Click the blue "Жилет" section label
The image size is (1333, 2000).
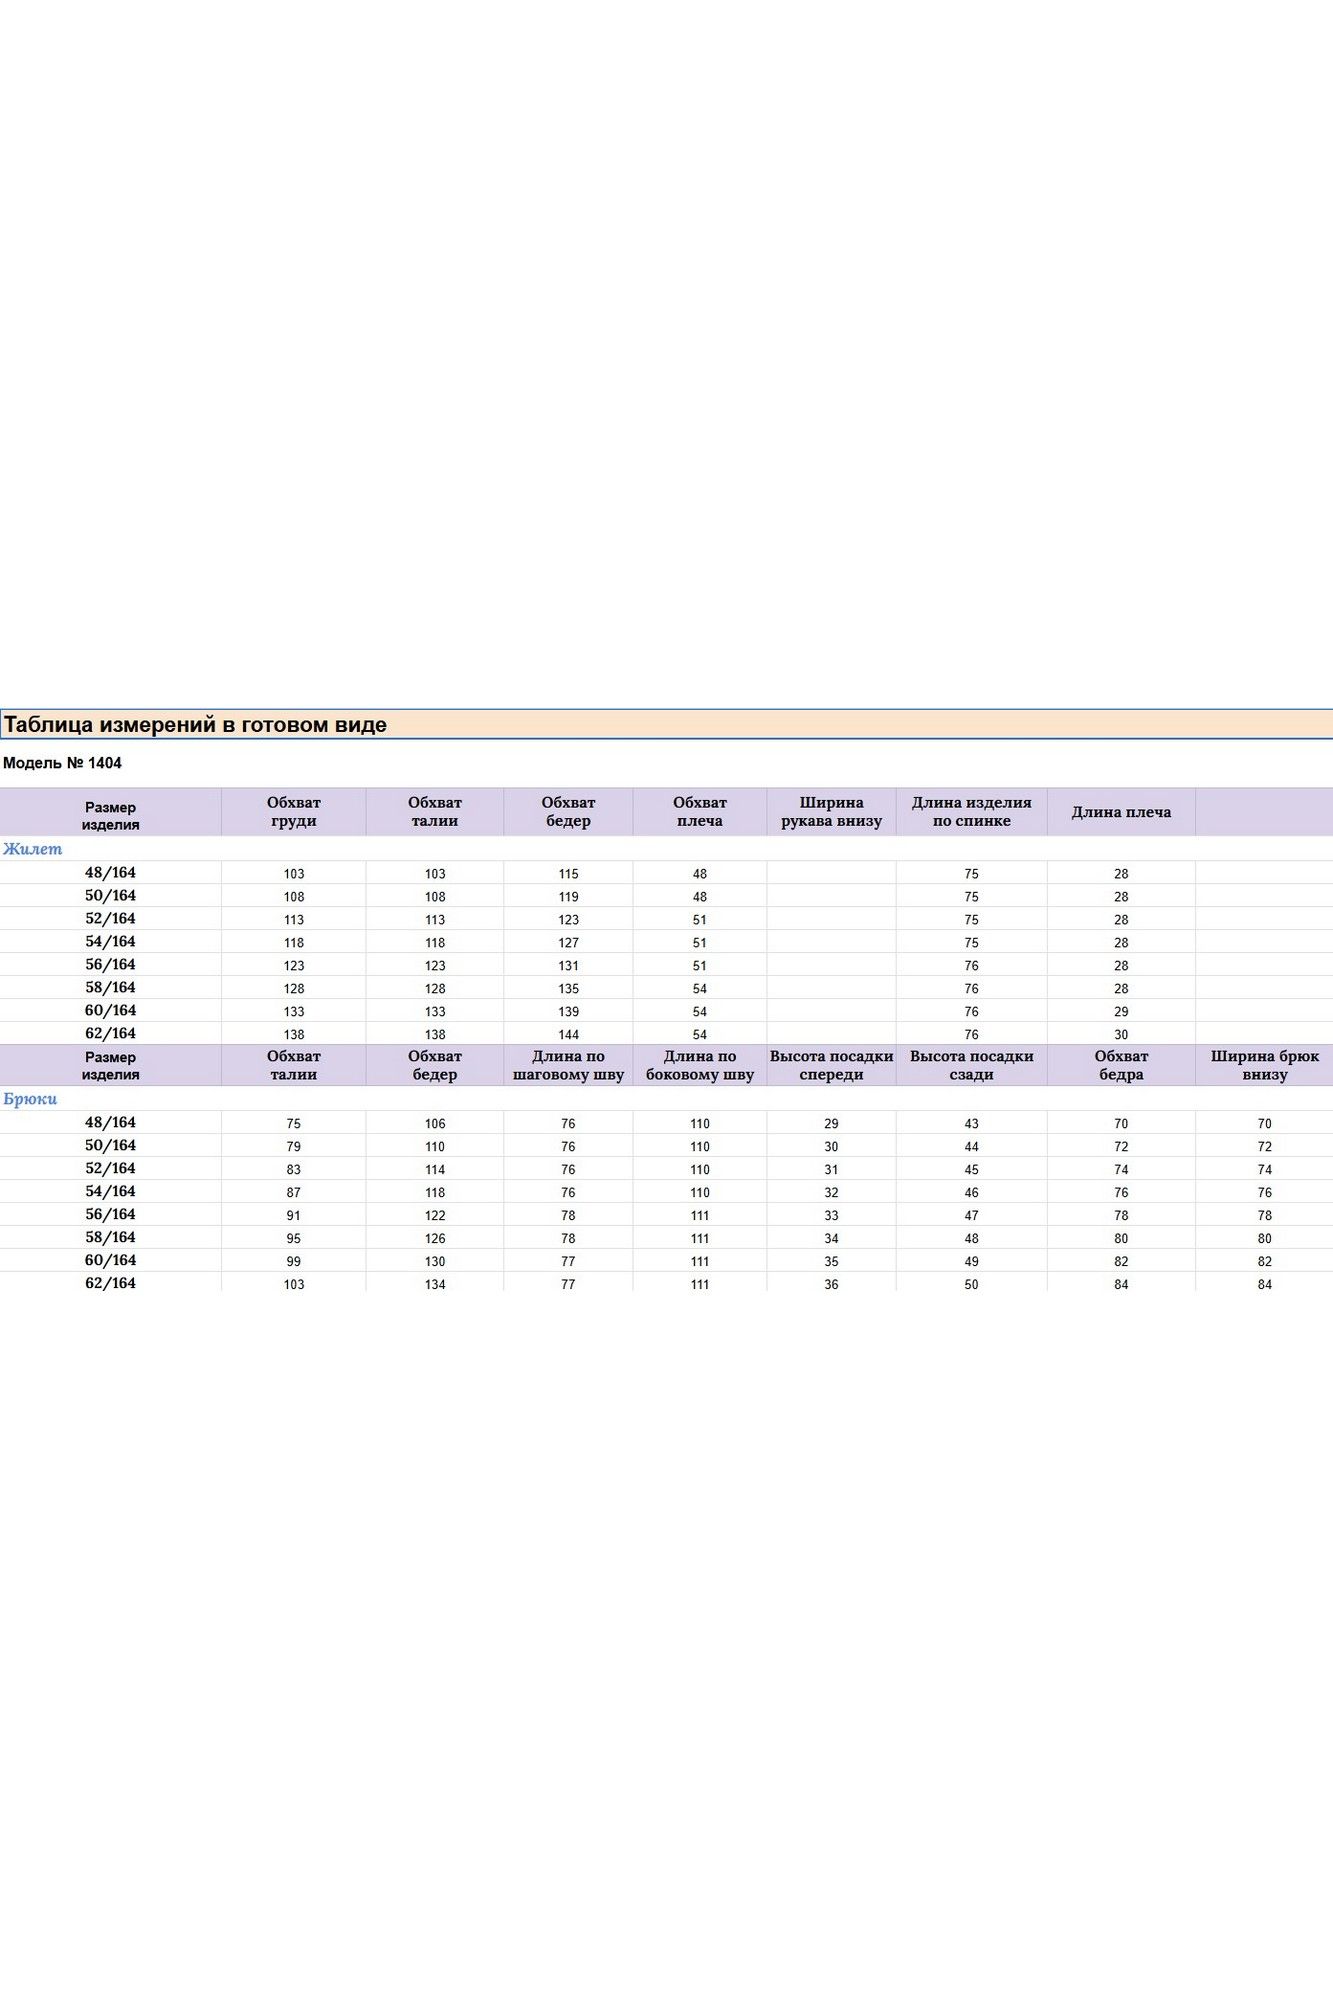[x=32, y=849]
